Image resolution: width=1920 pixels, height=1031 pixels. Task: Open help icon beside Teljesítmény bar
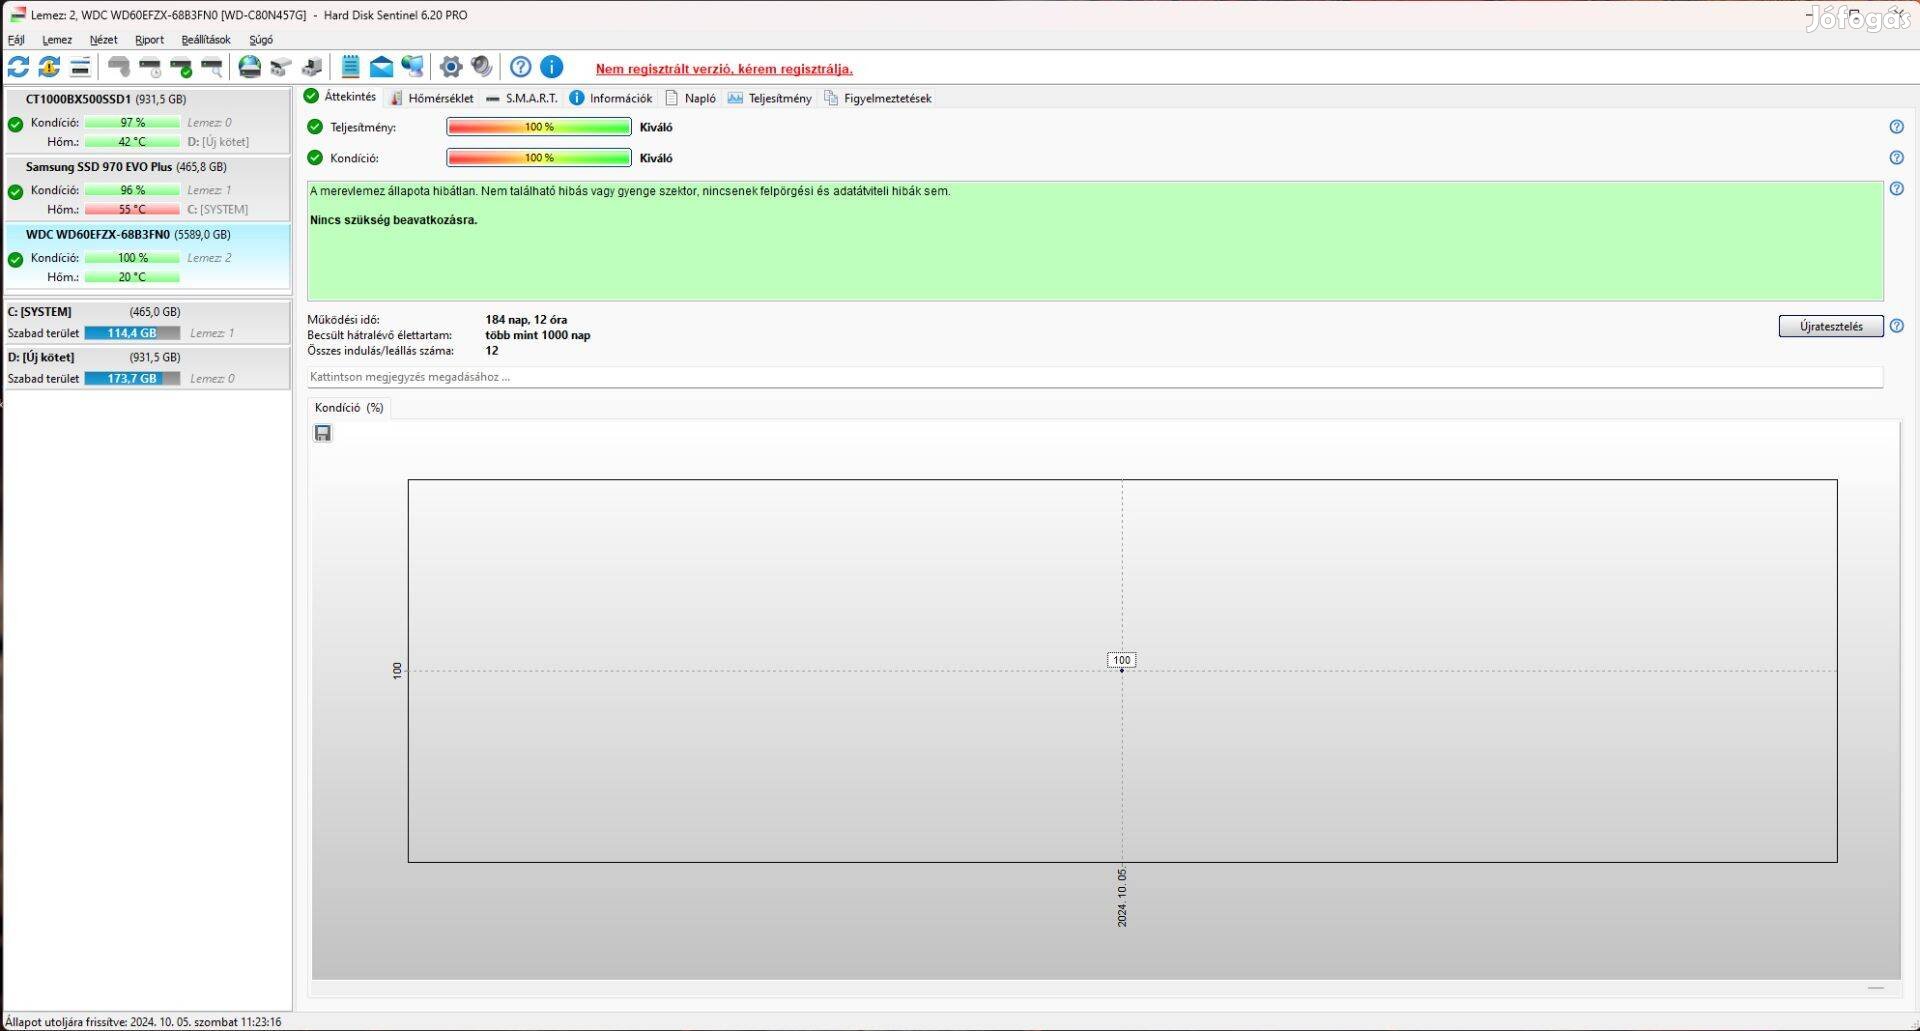pos(1896,127)
